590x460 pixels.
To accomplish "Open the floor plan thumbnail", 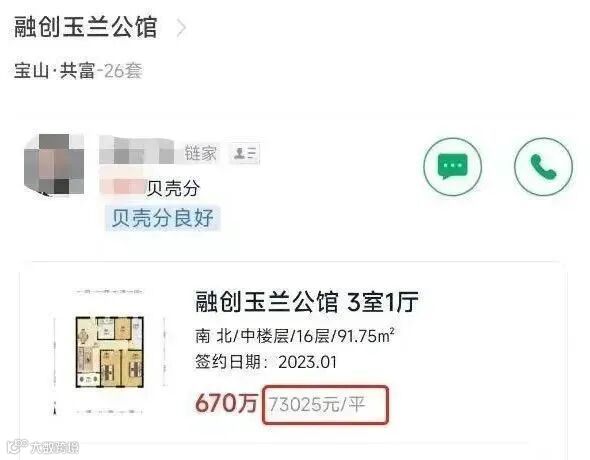I will tap(109, 352).
